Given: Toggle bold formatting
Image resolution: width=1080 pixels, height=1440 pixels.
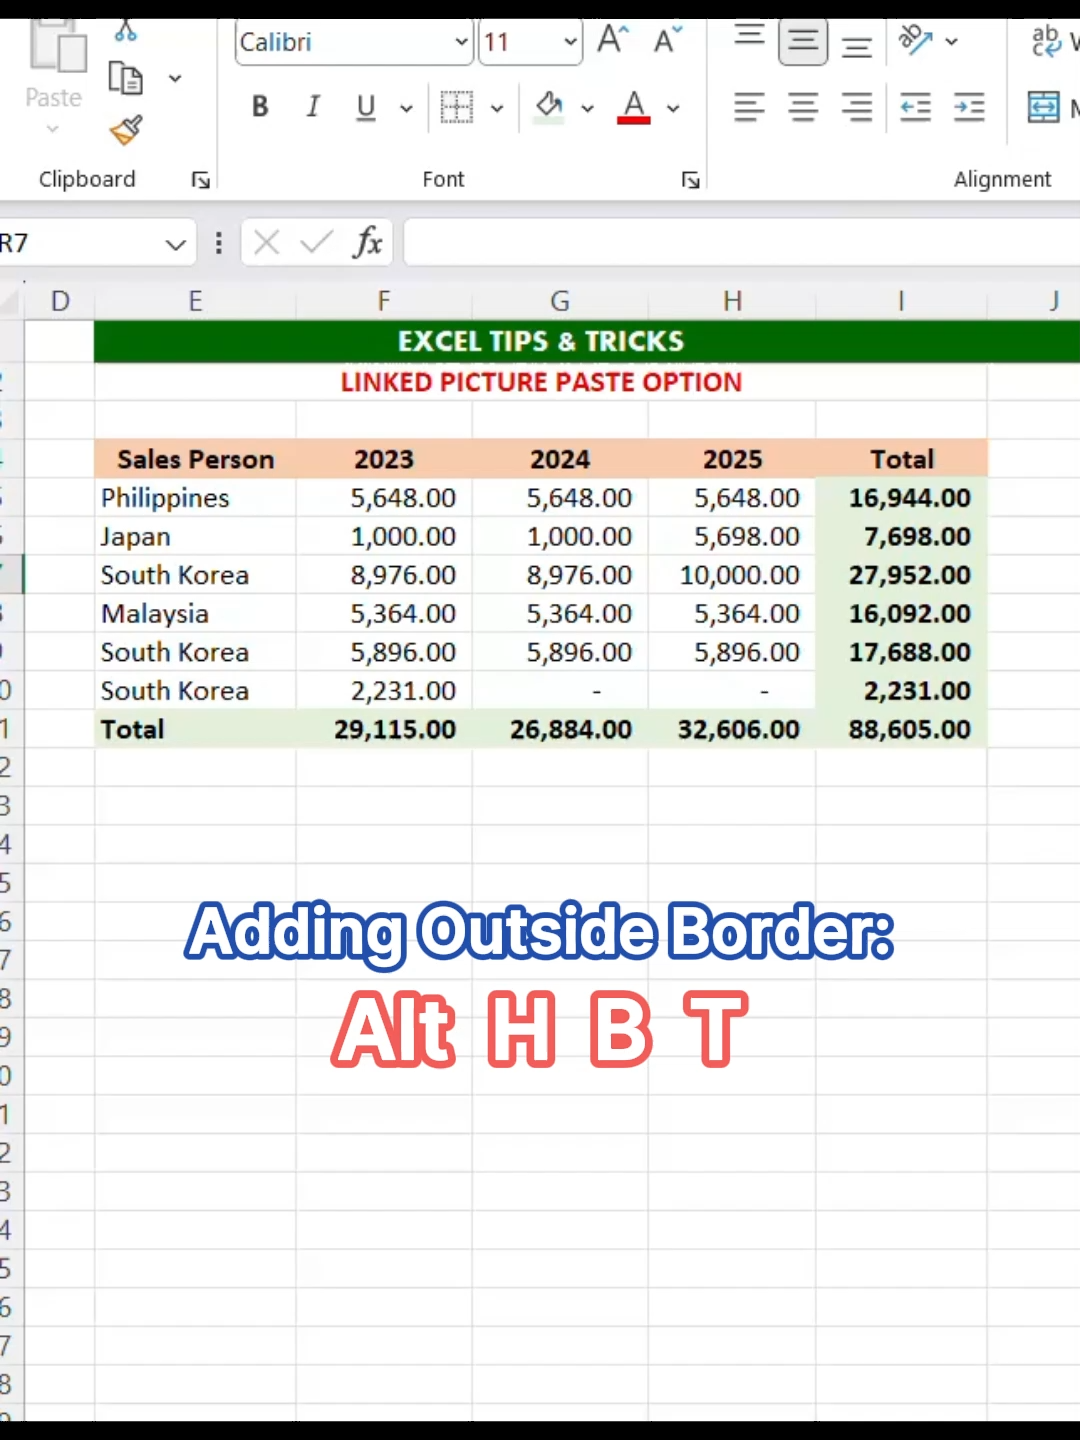Looking at the screenshot, I should click(x=259, y=107).
